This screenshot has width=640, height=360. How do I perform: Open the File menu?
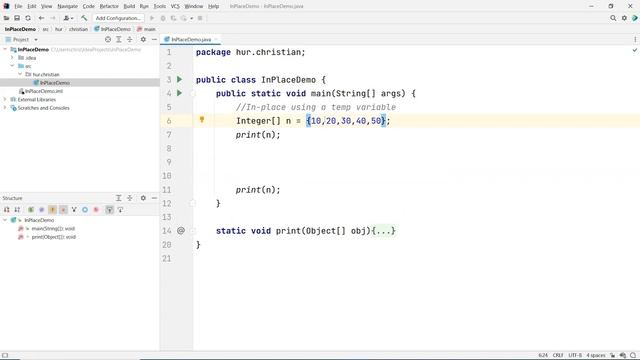(x=18, y=6)
